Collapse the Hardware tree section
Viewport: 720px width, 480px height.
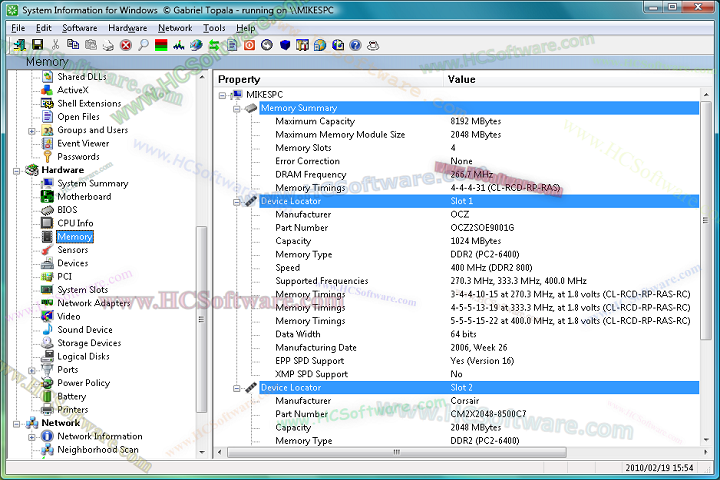click(x=17, y=171)
